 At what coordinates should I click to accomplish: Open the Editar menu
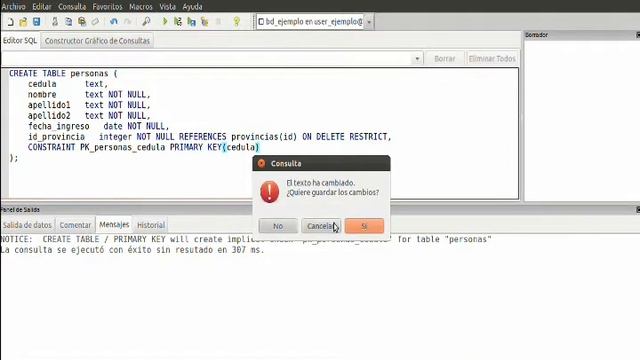42,7
